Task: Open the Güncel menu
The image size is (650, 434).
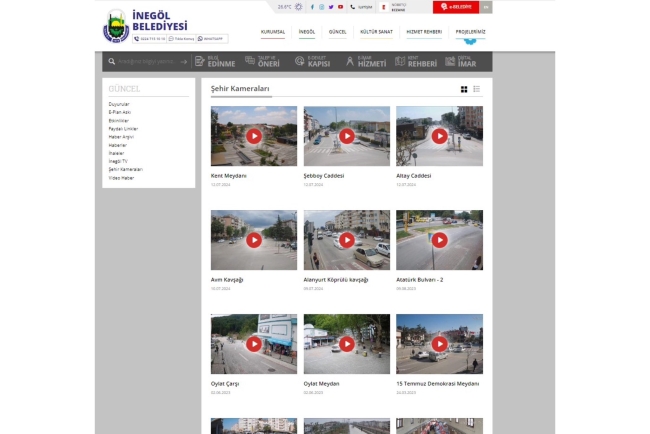Action: [x=337, y=32]
